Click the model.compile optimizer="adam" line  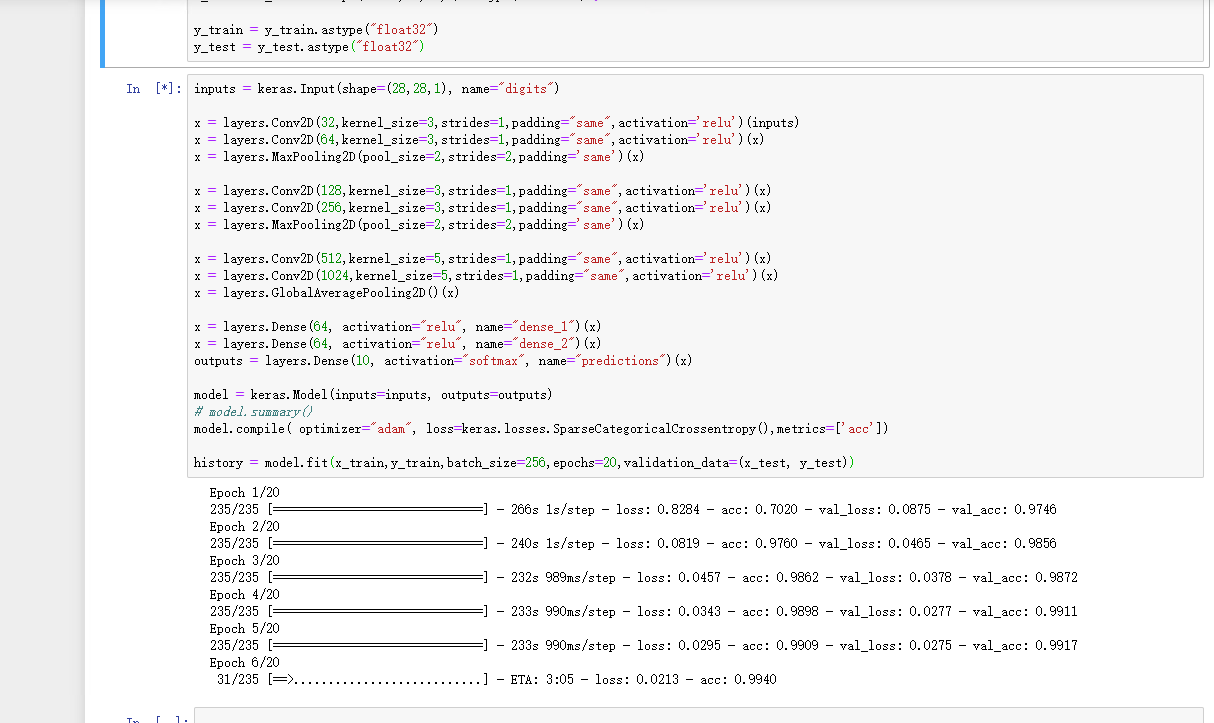coord(541,429)
